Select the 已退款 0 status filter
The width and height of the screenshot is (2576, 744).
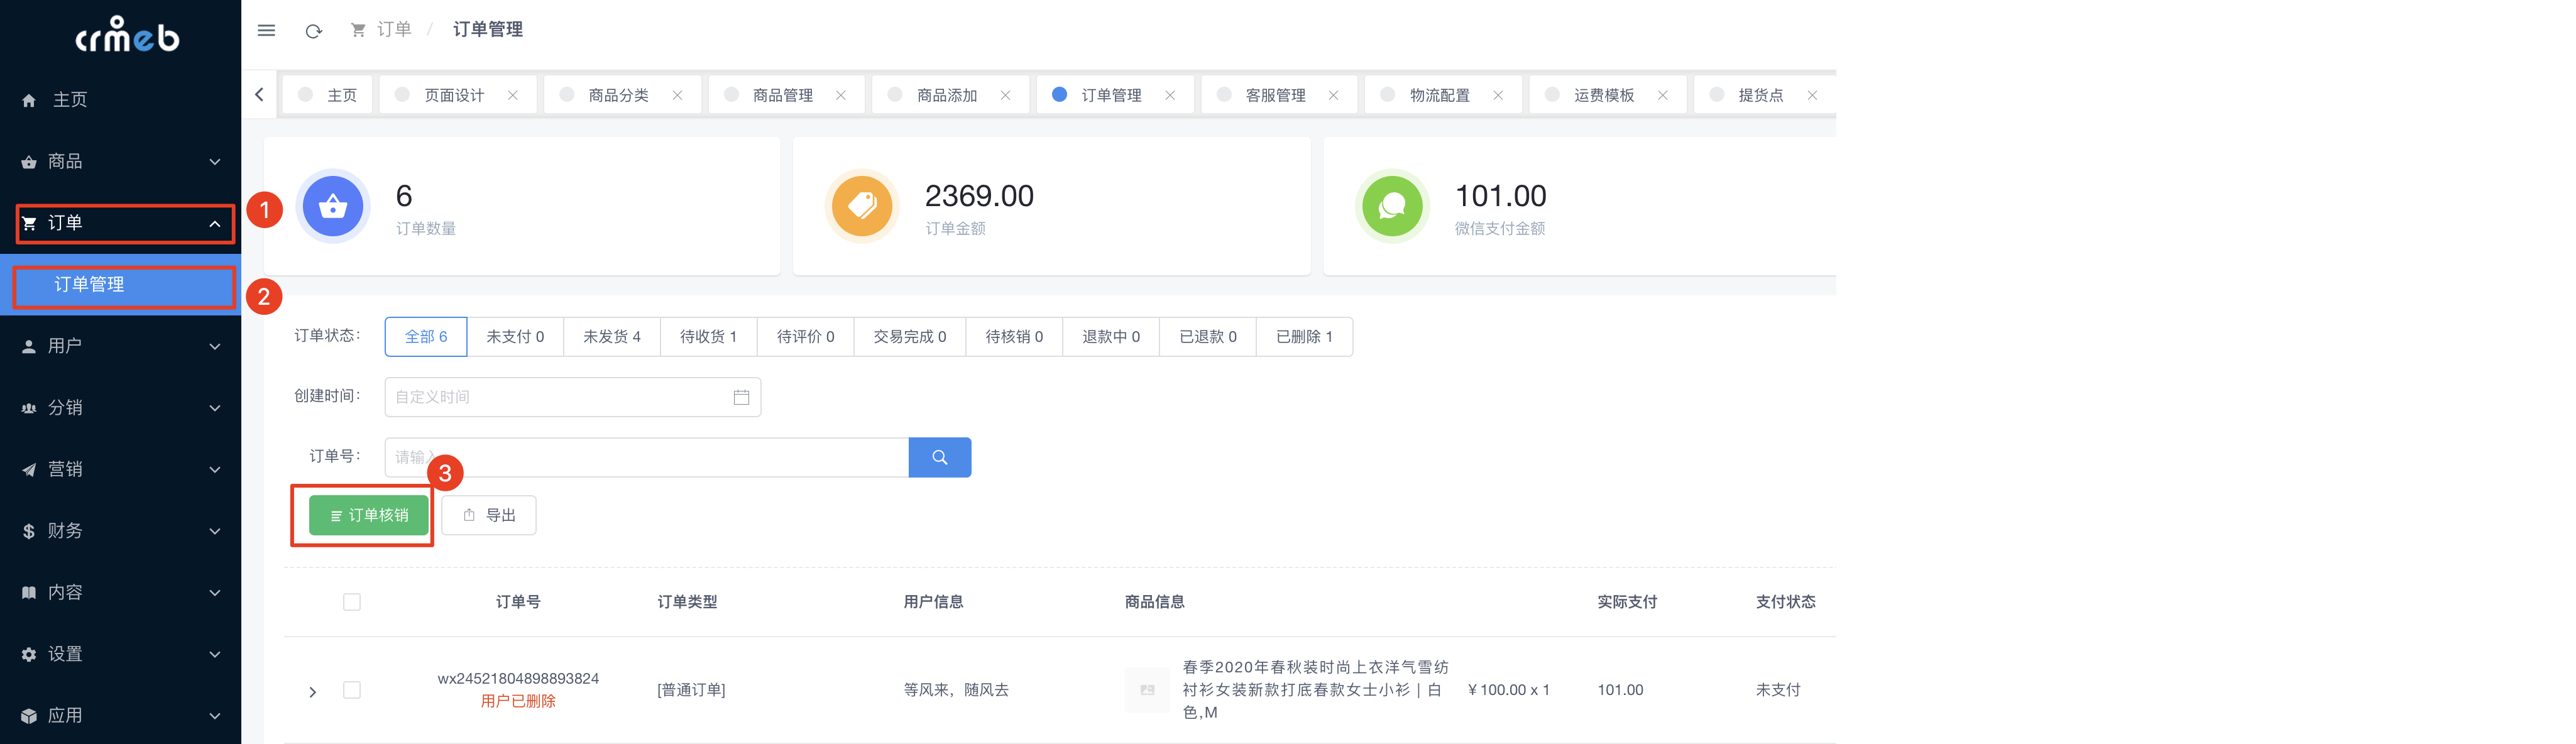pyautogui.click(x=1208, y=337)
